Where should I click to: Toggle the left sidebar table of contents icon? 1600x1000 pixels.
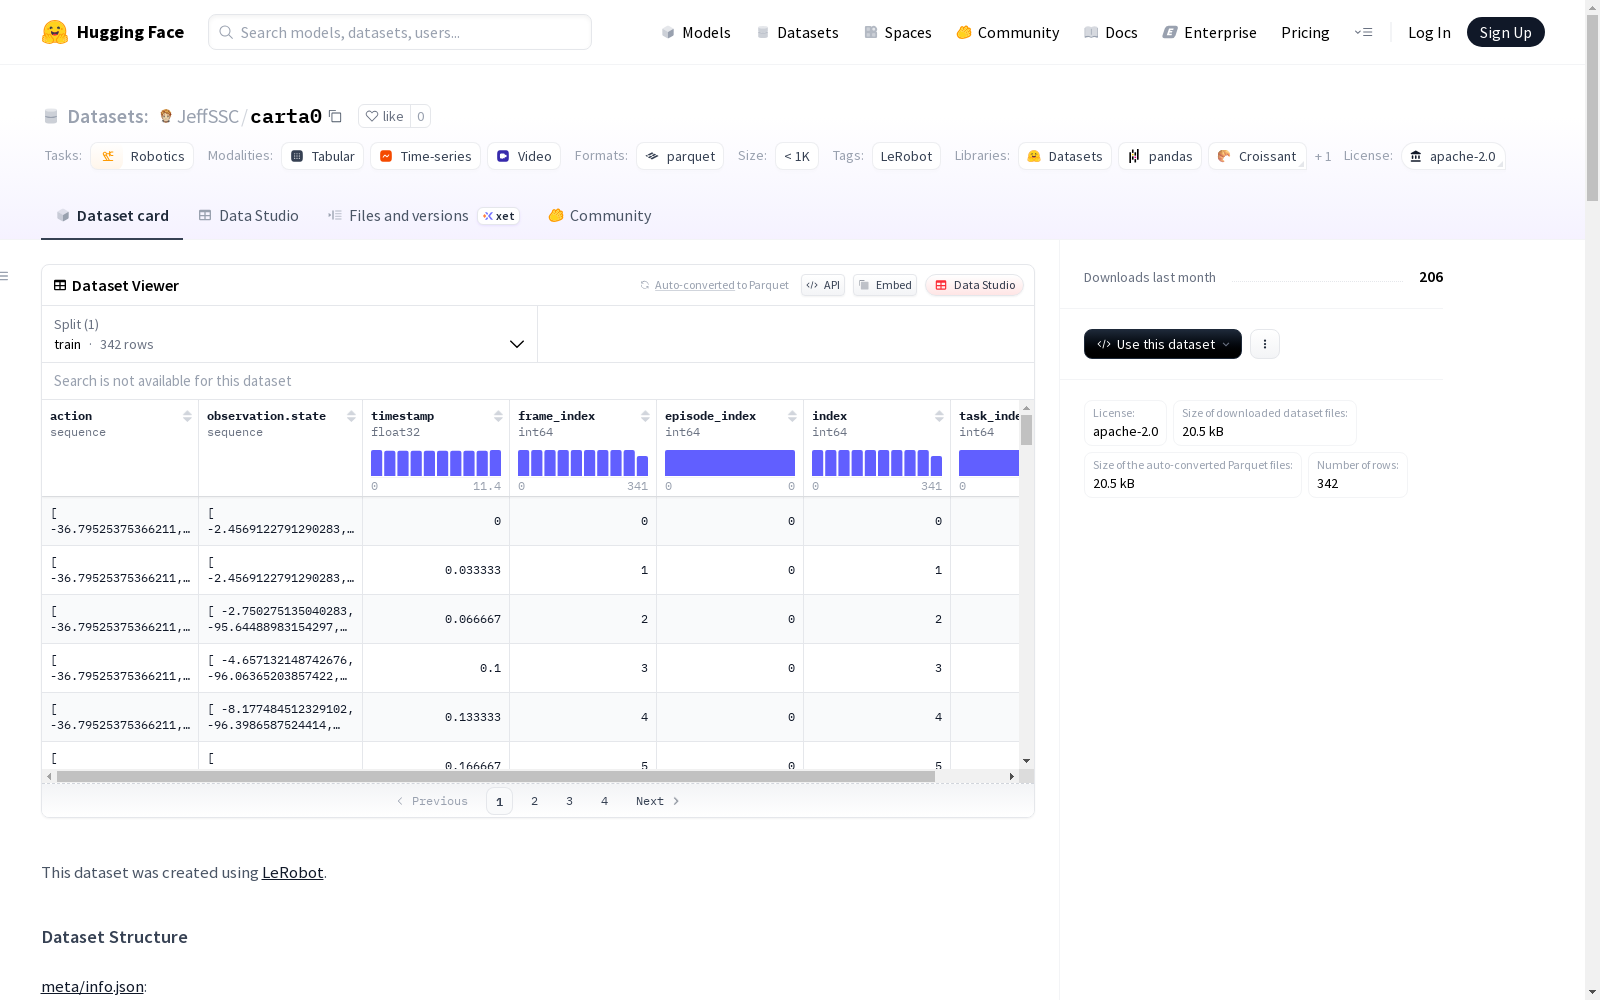(5, 276)
